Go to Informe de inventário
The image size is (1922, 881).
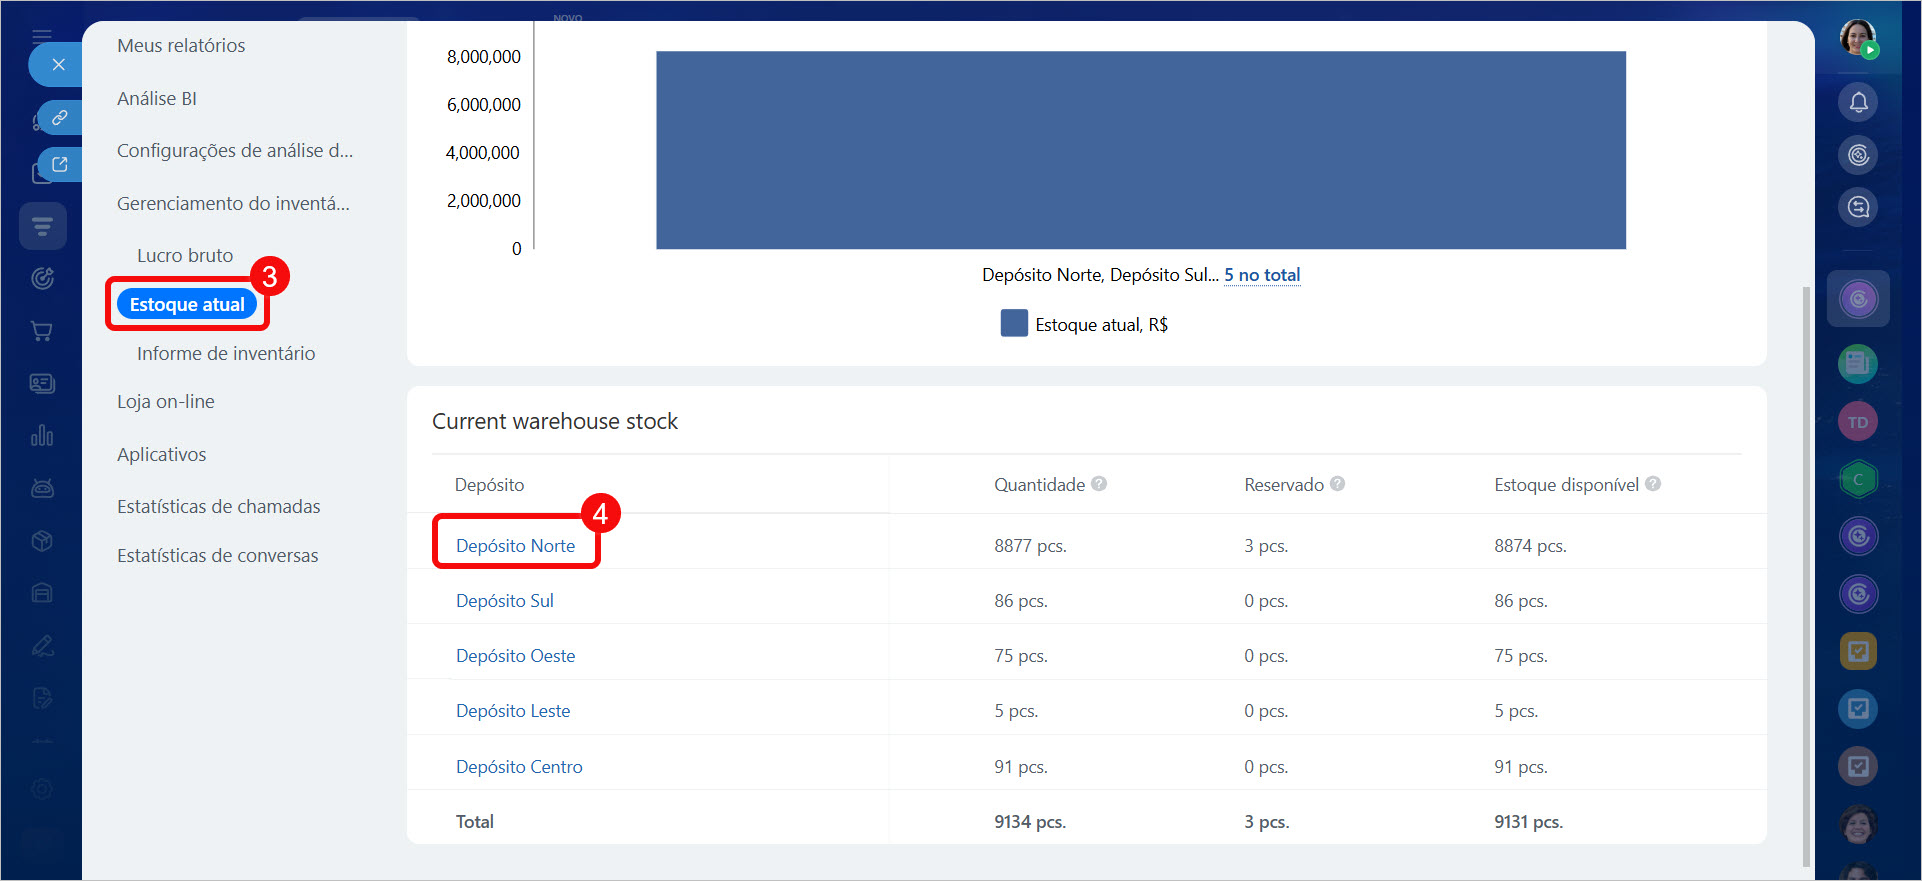(226, 354)
